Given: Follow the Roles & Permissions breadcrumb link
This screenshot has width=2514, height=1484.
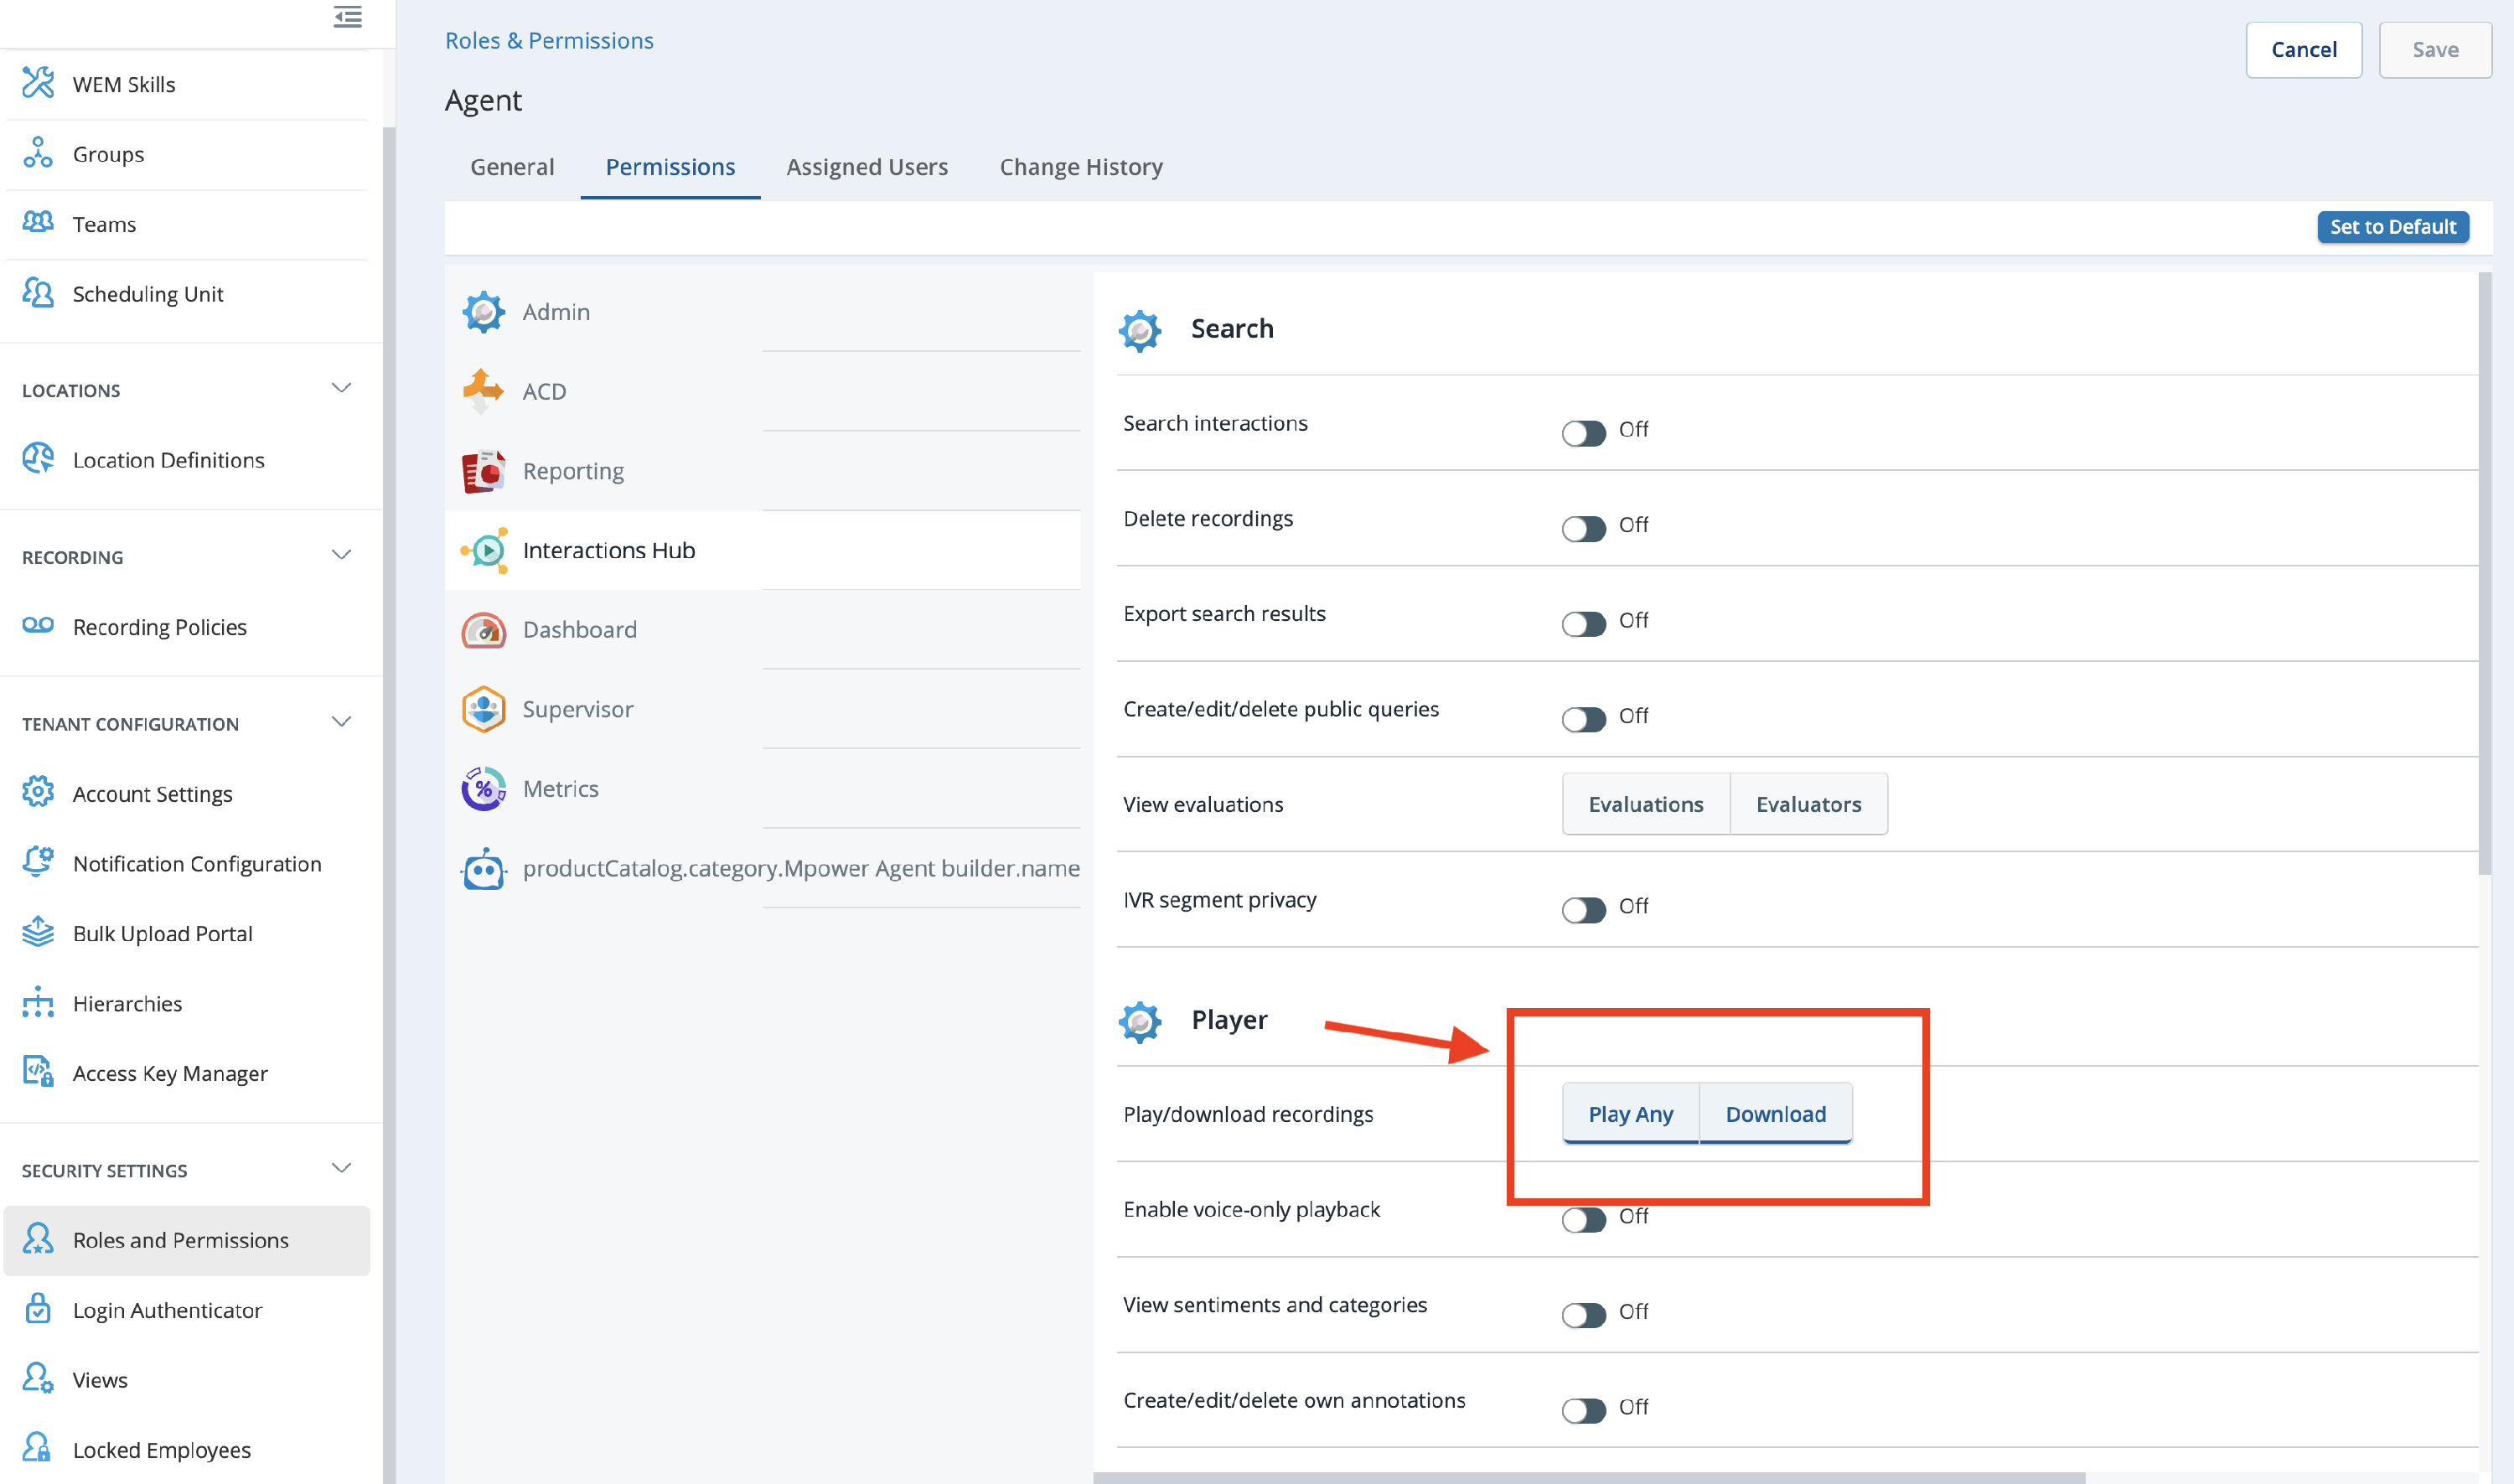Looking at the screenshot, I should click(x=549, y=41).
